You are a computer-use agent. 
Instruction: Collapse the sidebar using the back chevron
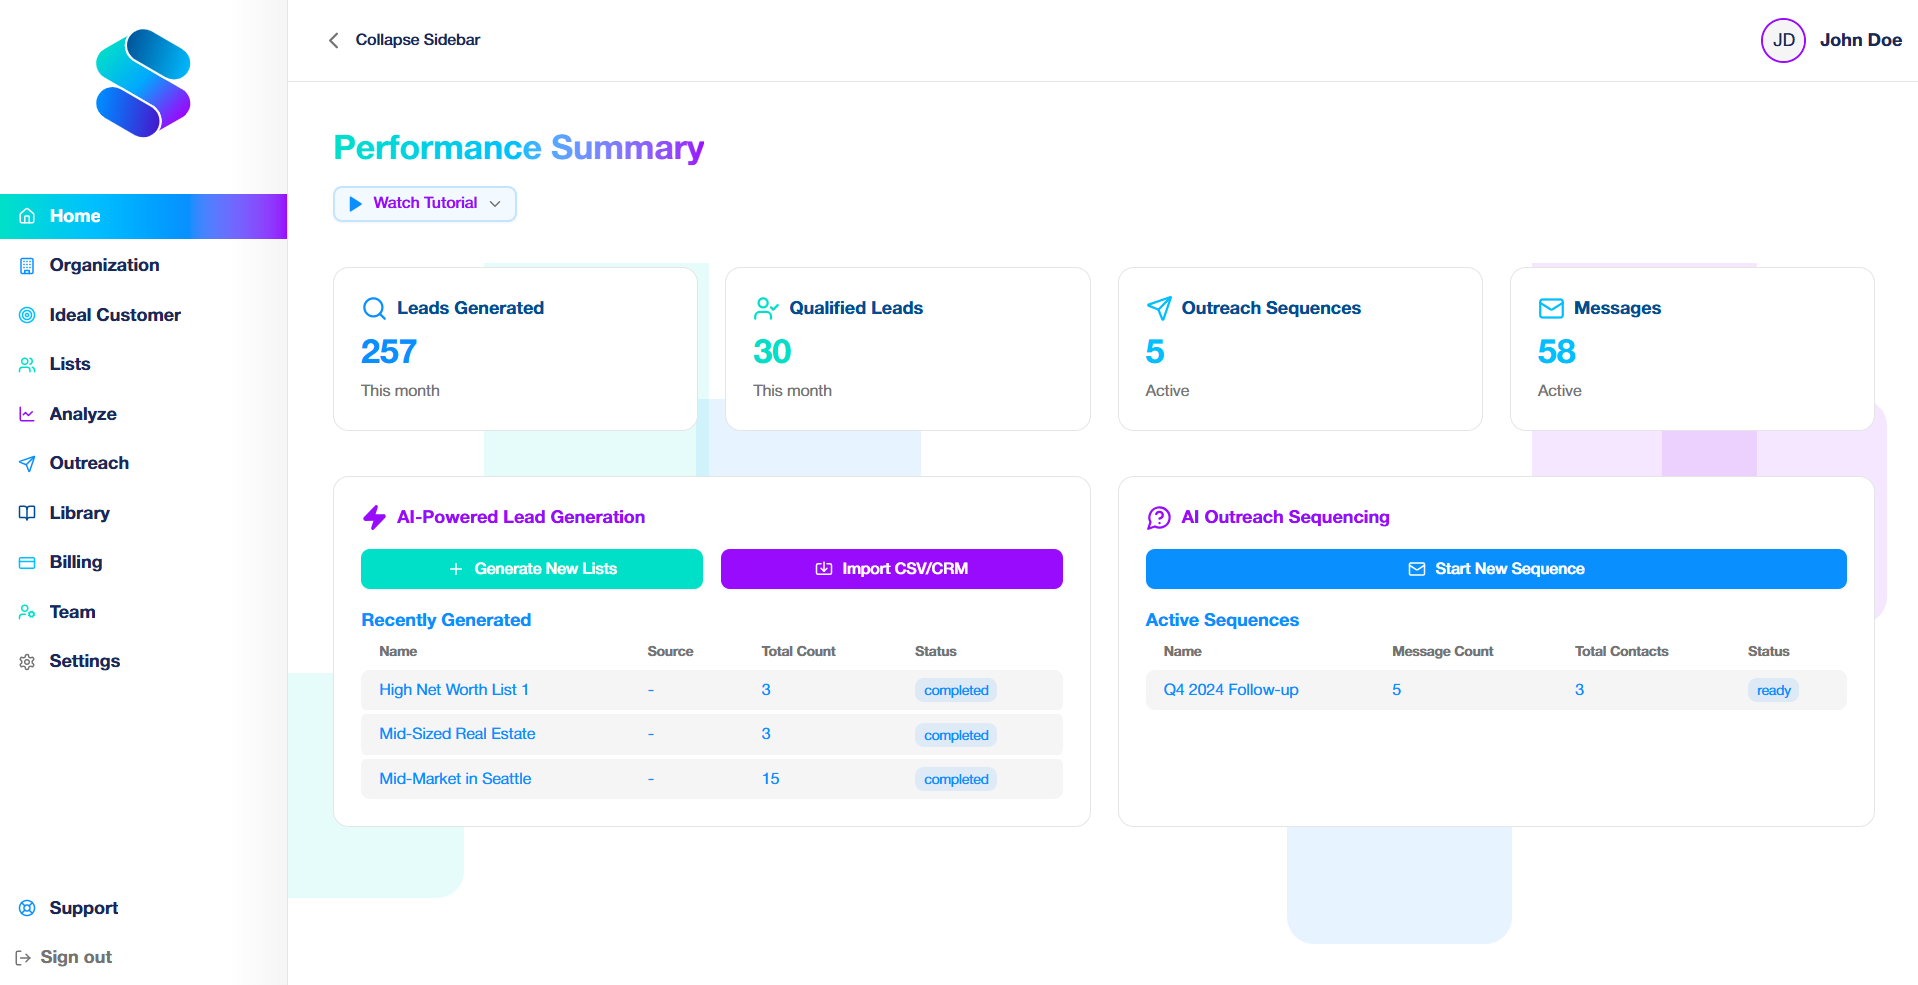point(333,40)
